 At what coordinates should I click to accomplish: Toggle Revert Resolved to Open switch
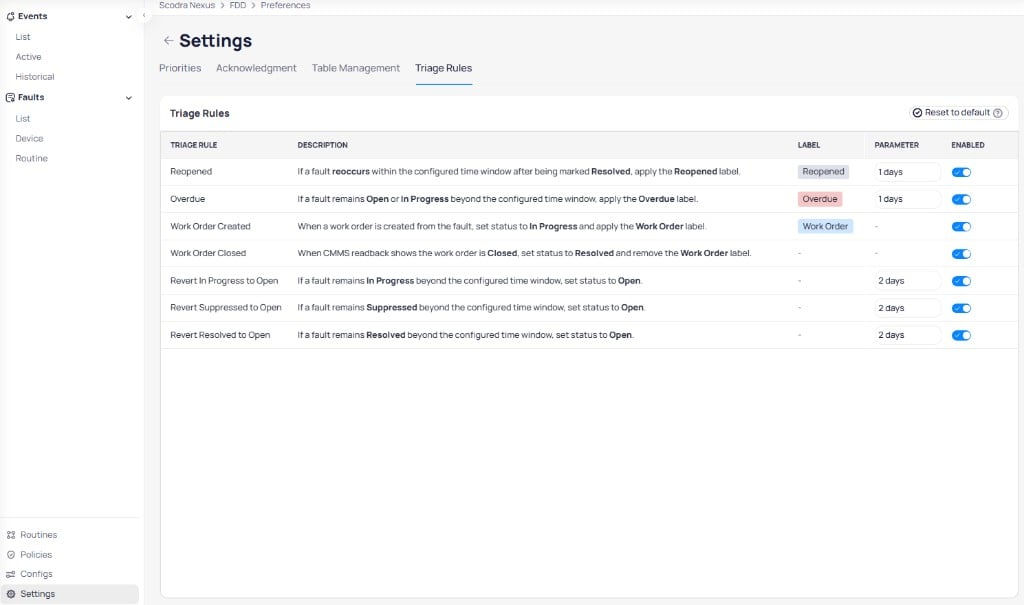coord(961,335)
